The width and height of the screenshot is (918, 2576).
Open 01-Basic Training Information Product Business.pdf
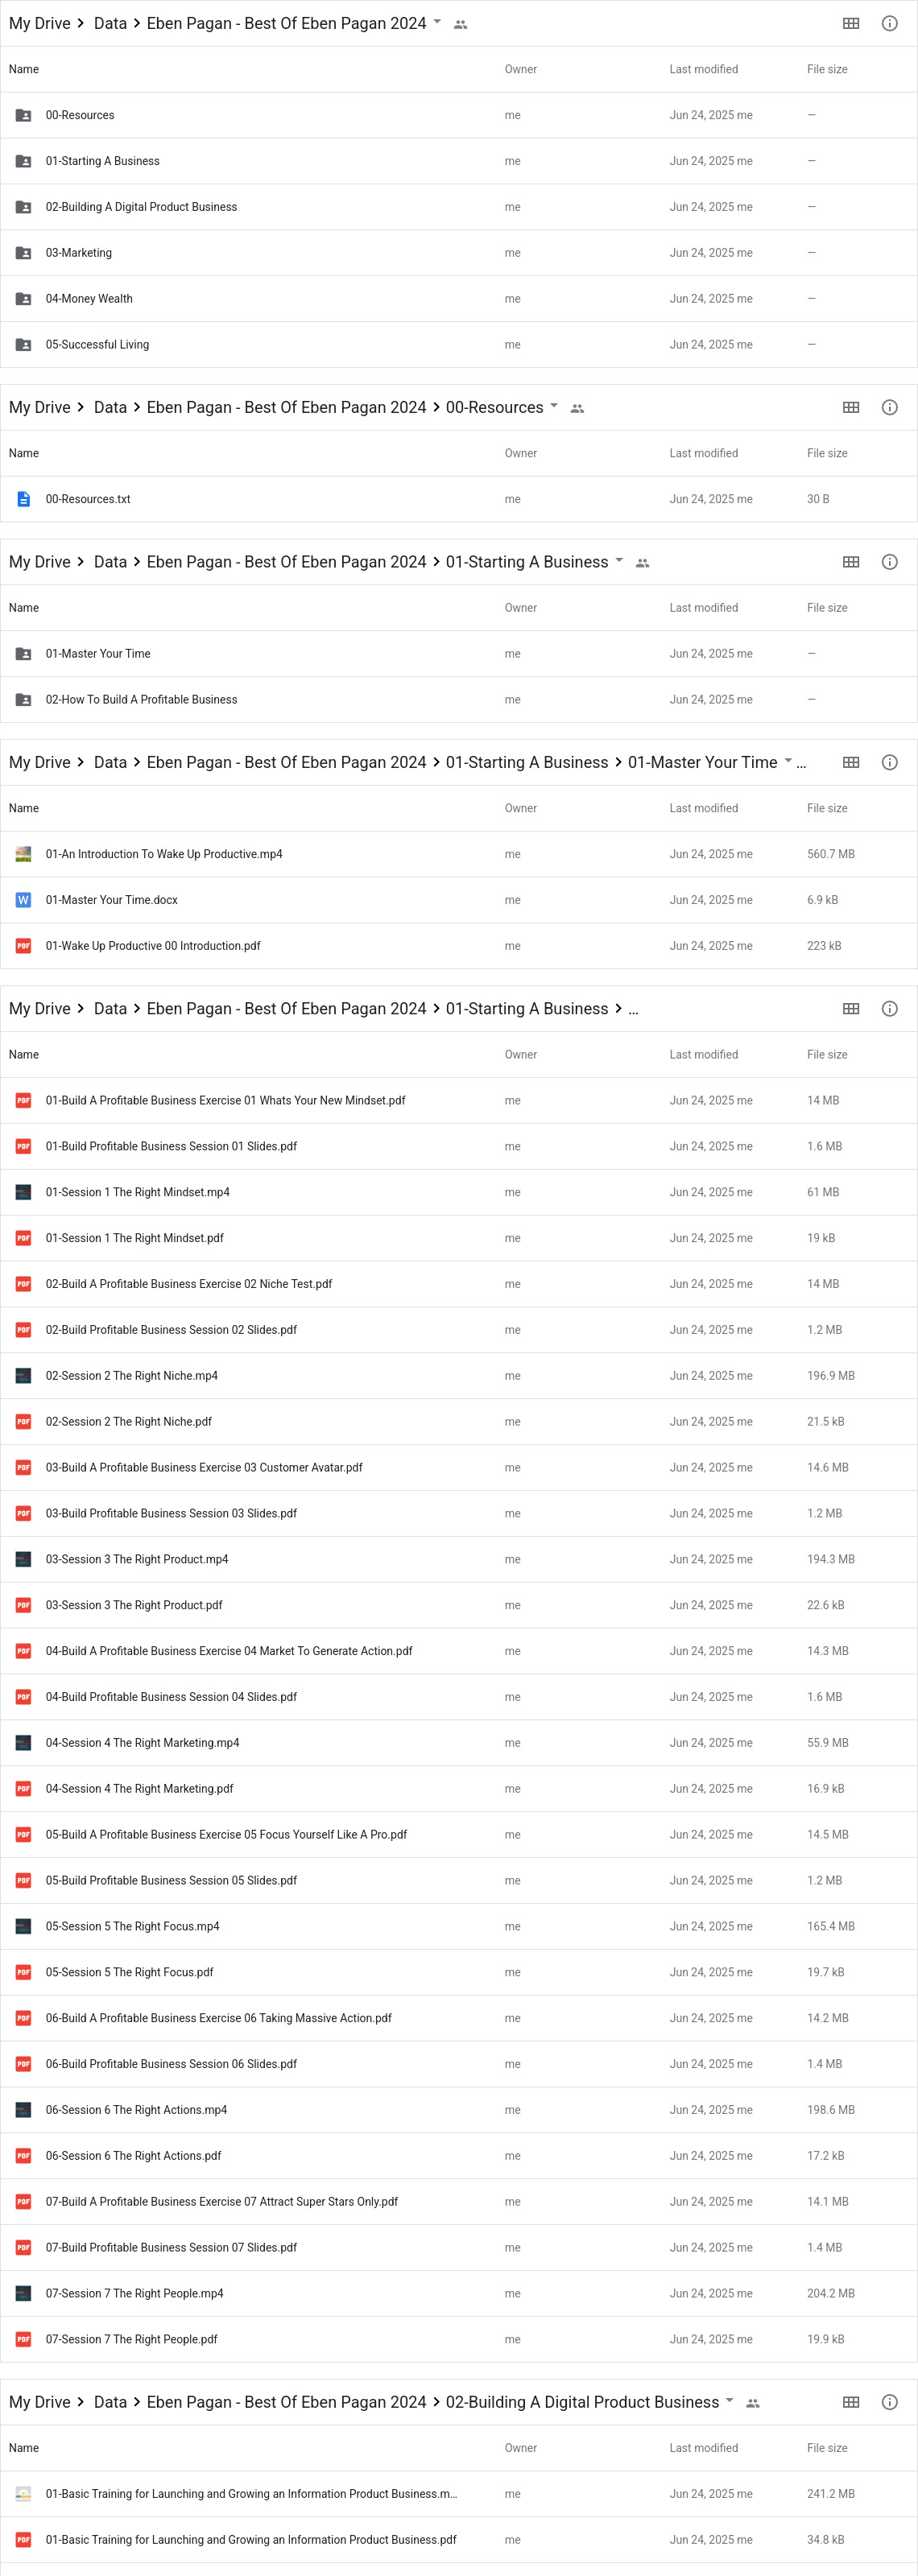coord(251,2540)
